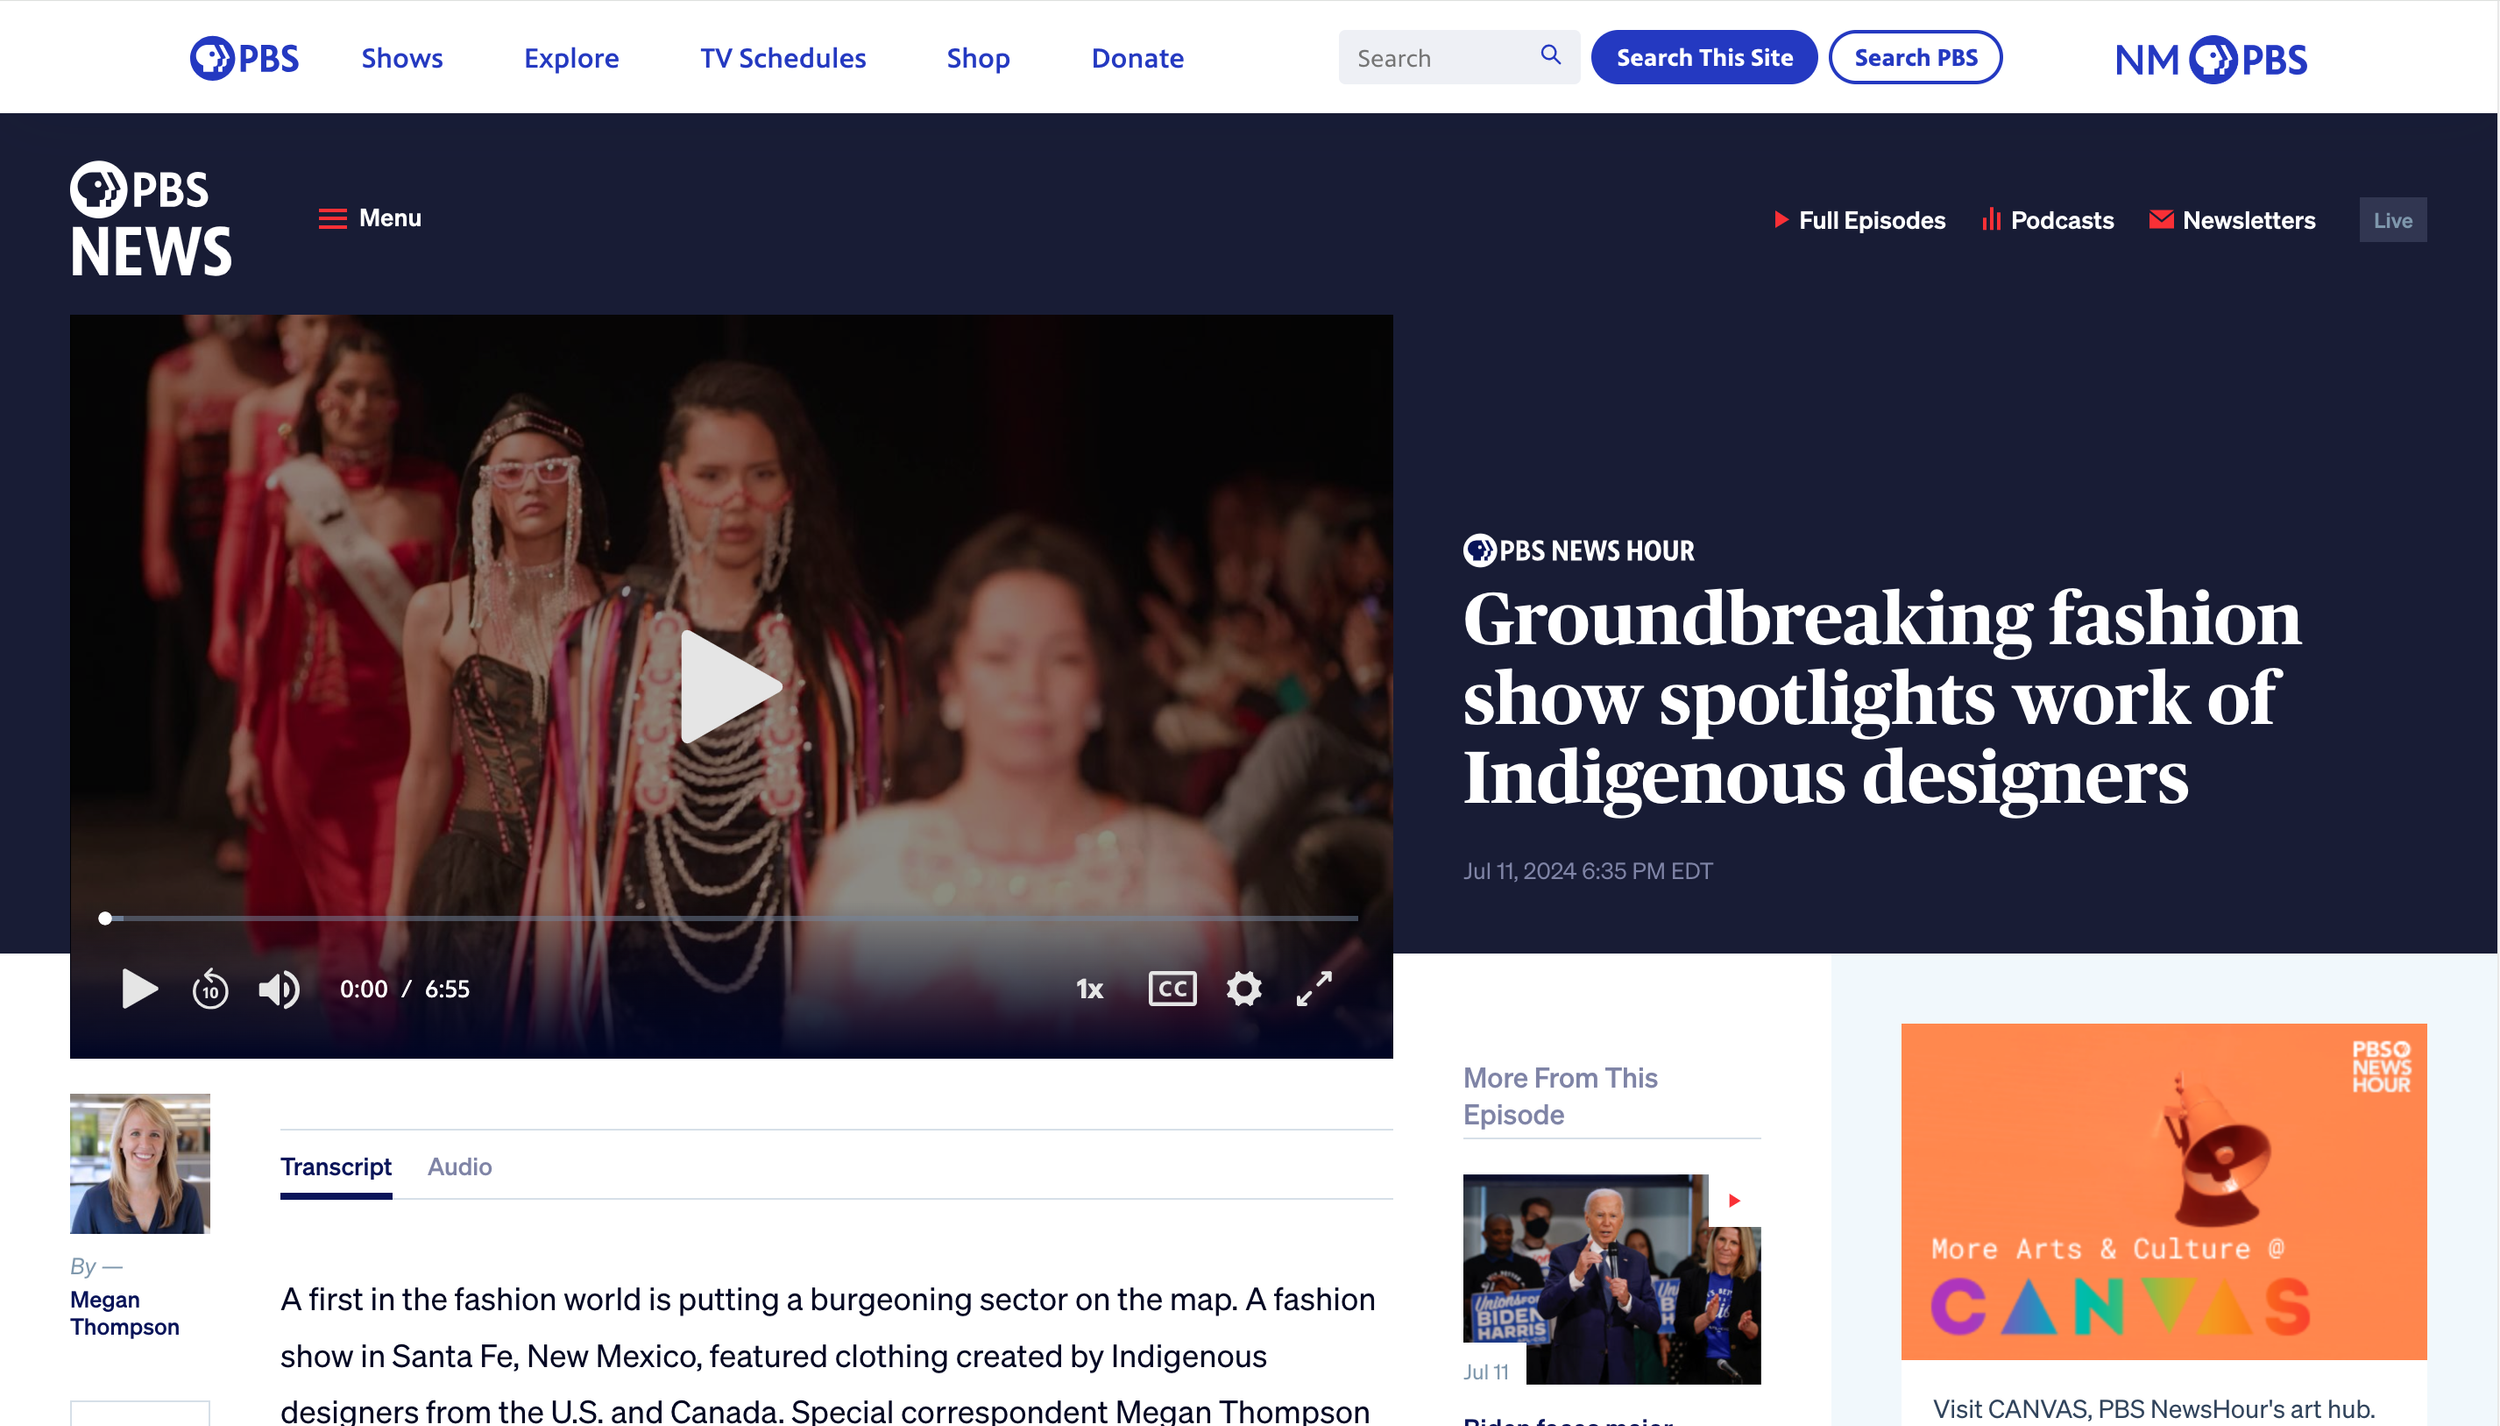Toggle closed captions on video
Image resolution: width=2500 pixels, height=1426 pixels.
click(x=1172, y=989)
